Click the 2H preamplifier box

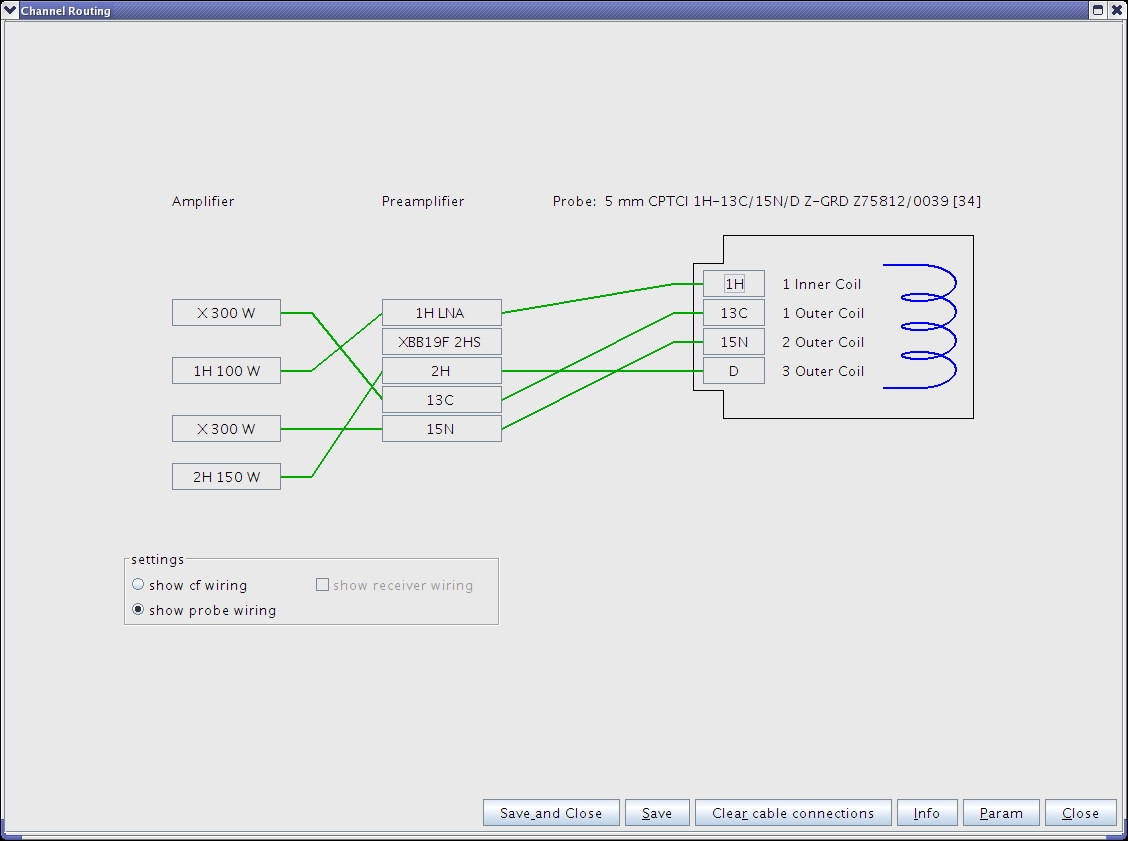click(441, 371)
